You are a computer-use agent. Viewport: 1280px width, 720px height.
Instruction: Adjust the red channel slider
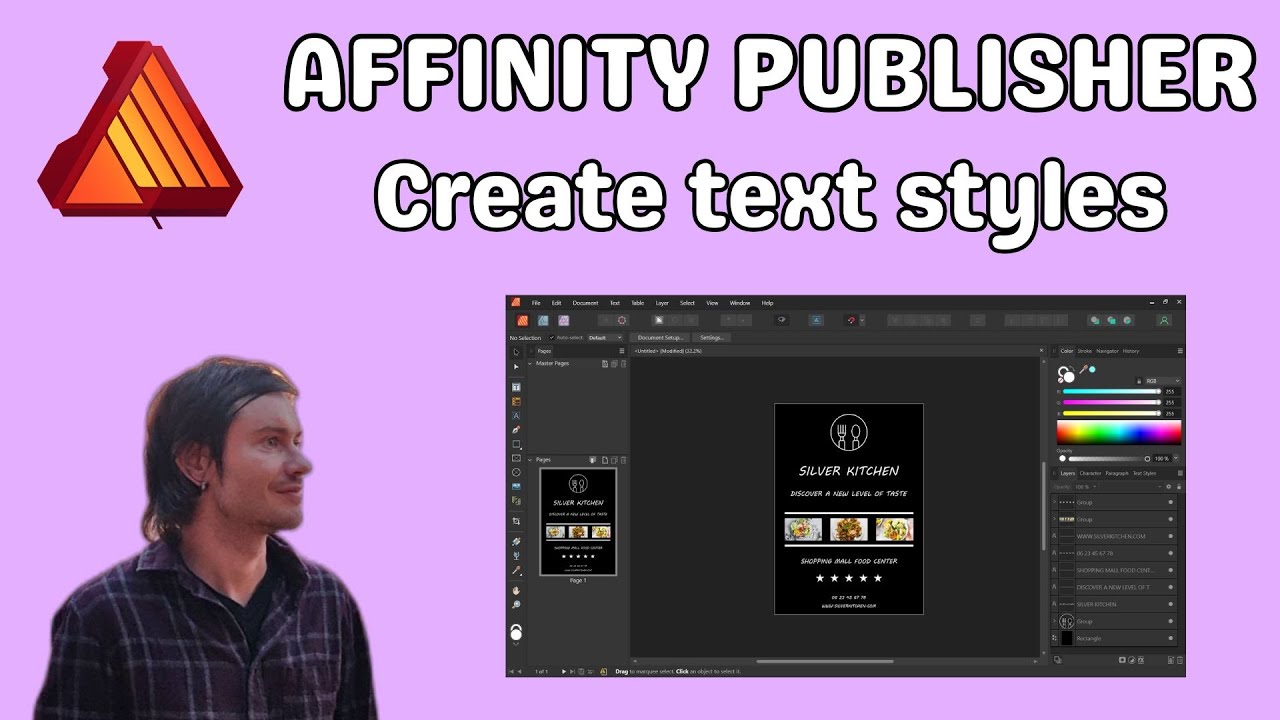1110,392
